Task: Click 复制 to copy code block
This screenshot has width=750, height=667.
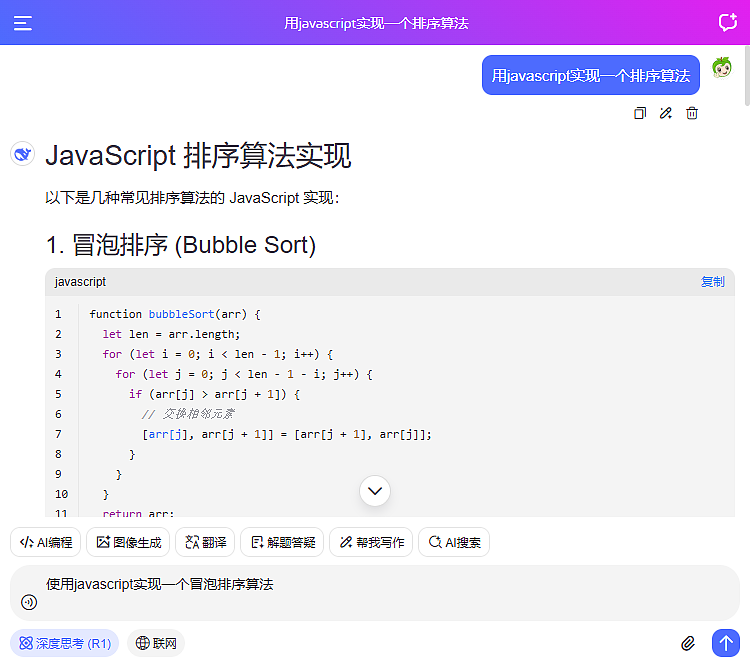Action: [712, 282]
